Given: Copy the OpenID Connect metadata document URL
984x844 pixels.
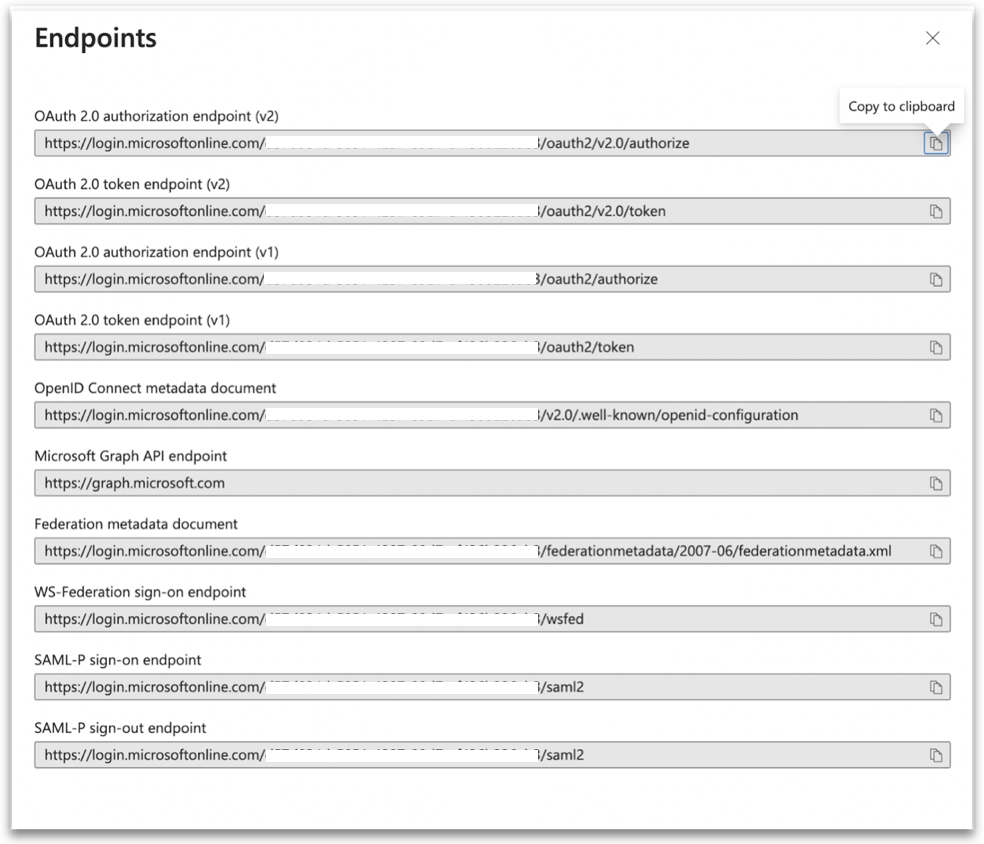Looking at the screenshot, I should (936, 415).
